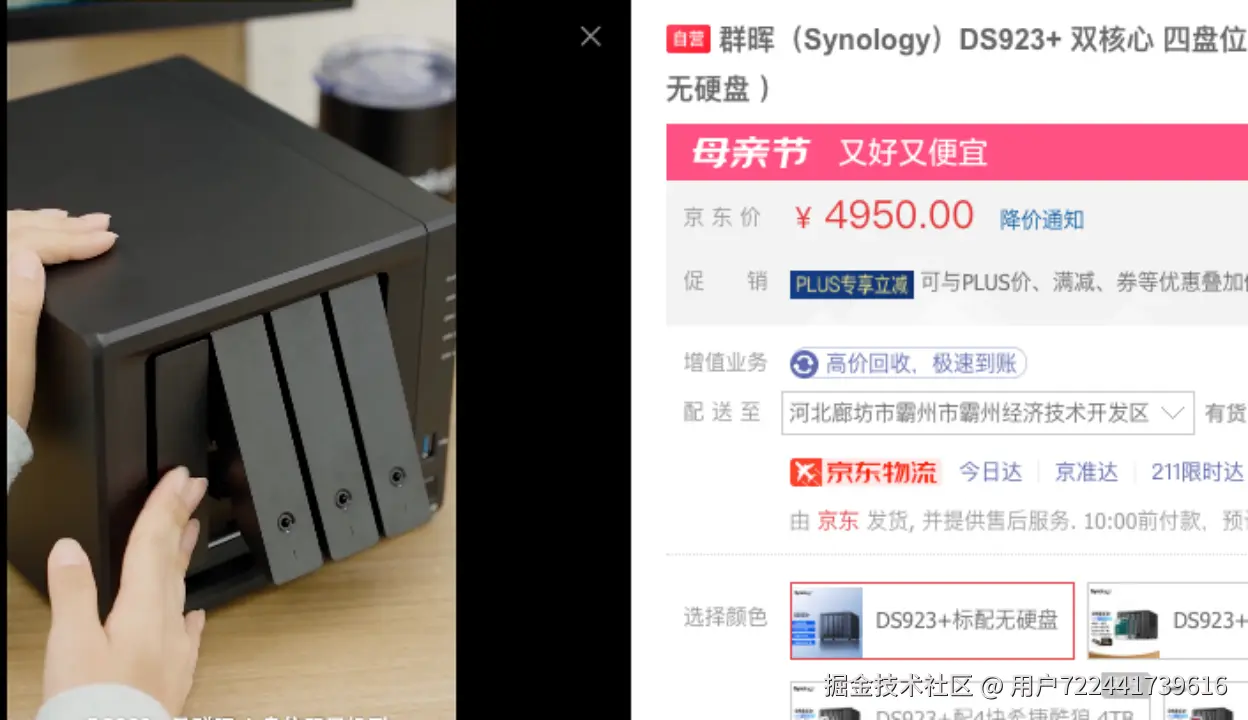
Task: Click the 京准达 delivery tag
Action: [1086, 472]
